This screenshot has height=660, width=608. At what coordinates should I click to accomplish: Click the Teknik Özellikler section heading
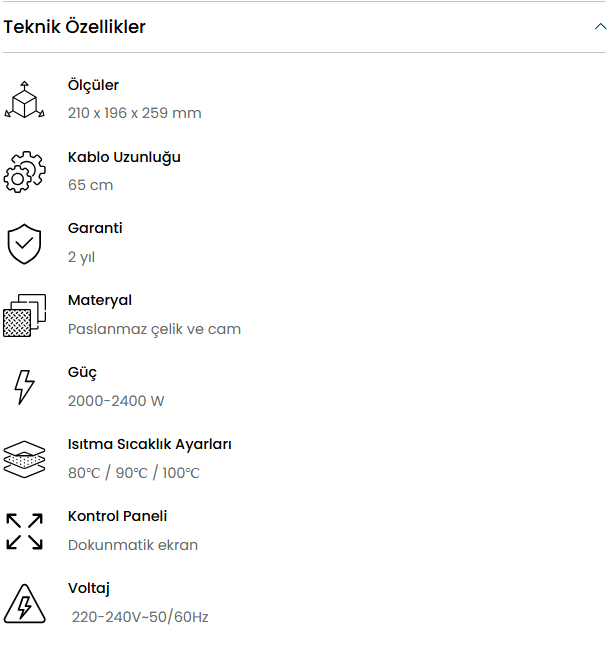click(x=75, y=27)
